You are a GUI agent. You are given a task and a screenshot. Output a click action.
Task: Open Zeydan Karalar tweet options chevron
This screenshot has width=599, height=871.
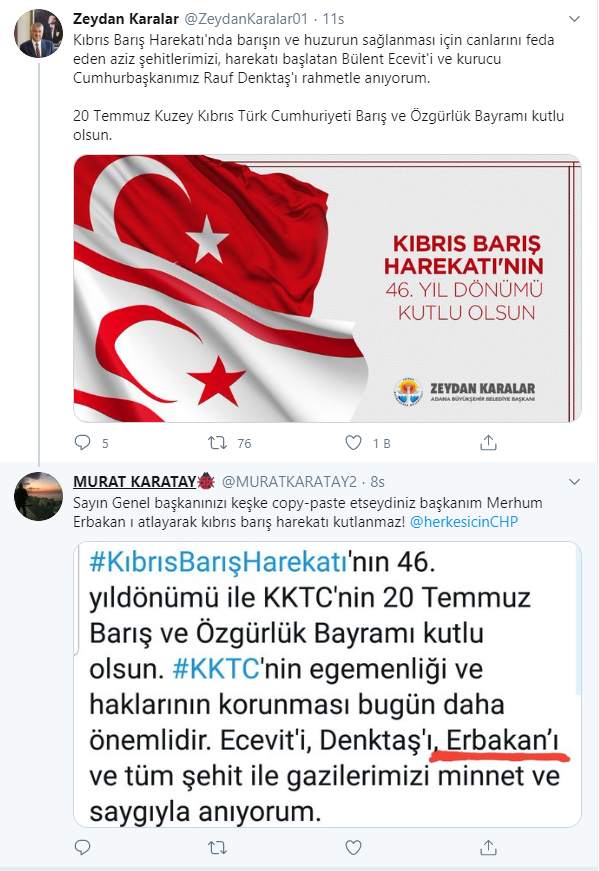[574, 19]
